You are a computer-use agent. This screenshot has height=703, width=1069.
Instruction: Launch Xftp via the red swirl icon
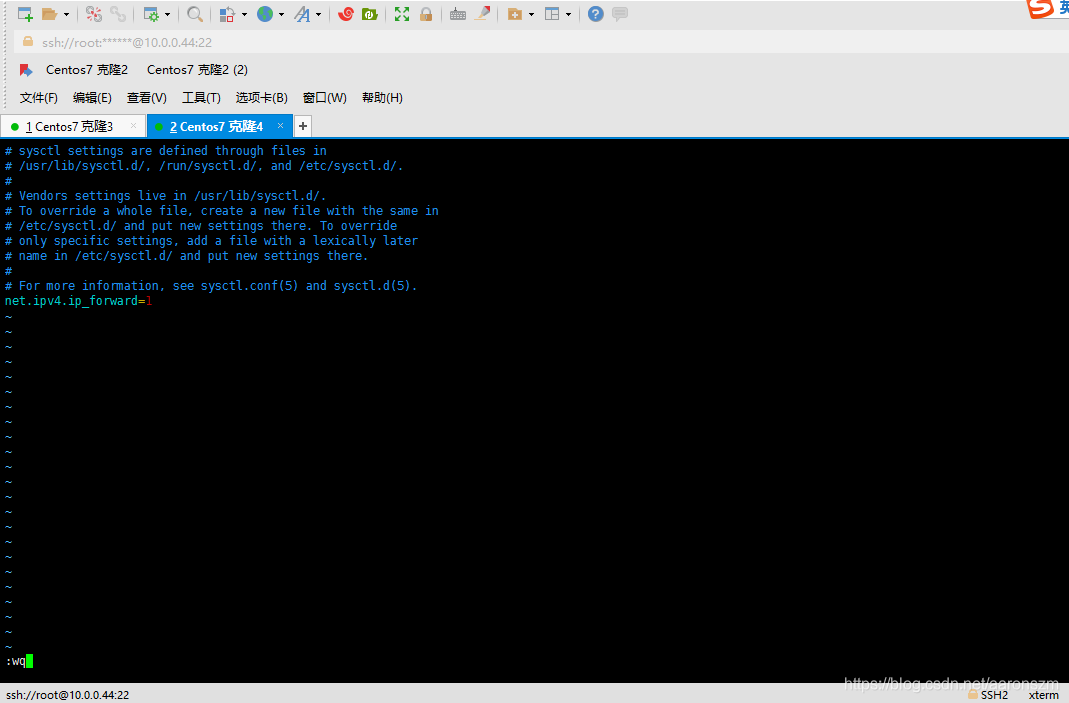(x=346, y=14)
